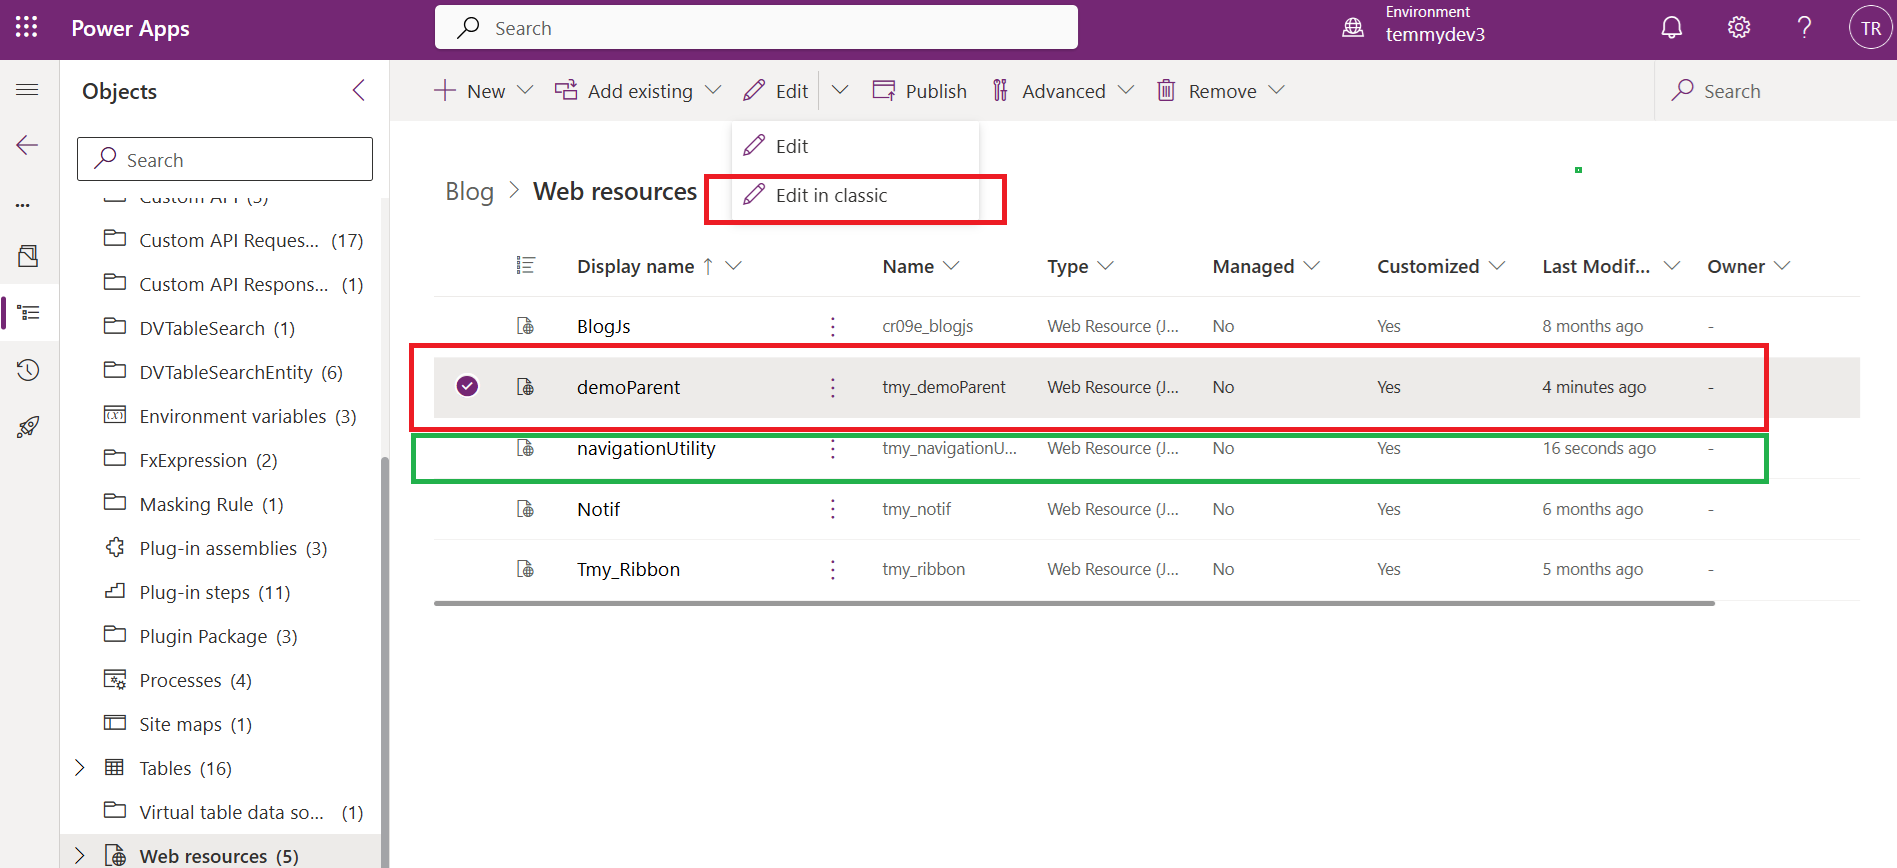Expand the Web resources tree node
This screenshot has width=1897, height=868.
pyautogui.click(x=80, y=855)
